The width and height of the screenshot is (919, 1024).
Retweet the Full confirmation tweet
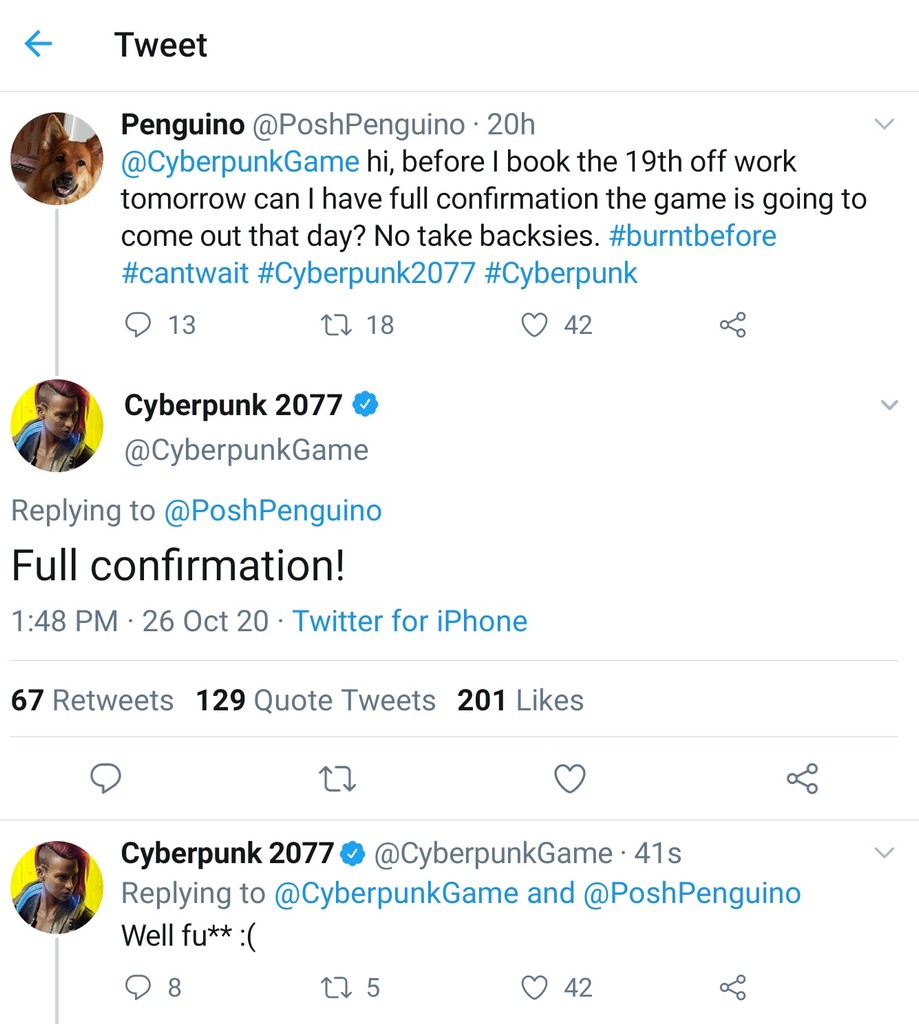point(337,778)
